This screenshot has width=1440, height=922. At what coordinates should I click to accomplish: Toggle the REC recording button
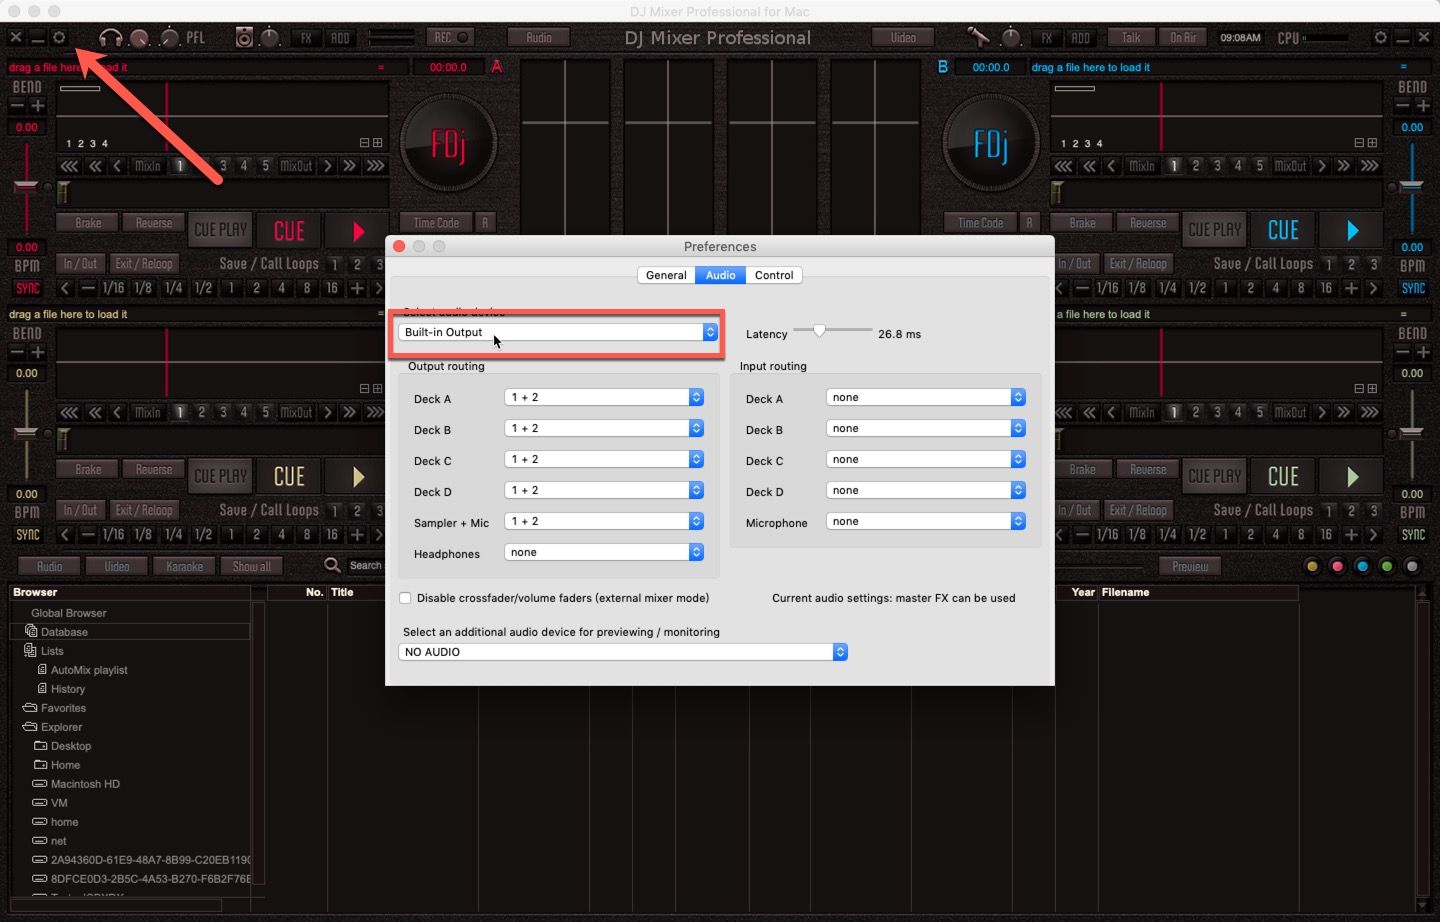pyautogui.click(x=452, y=38)
